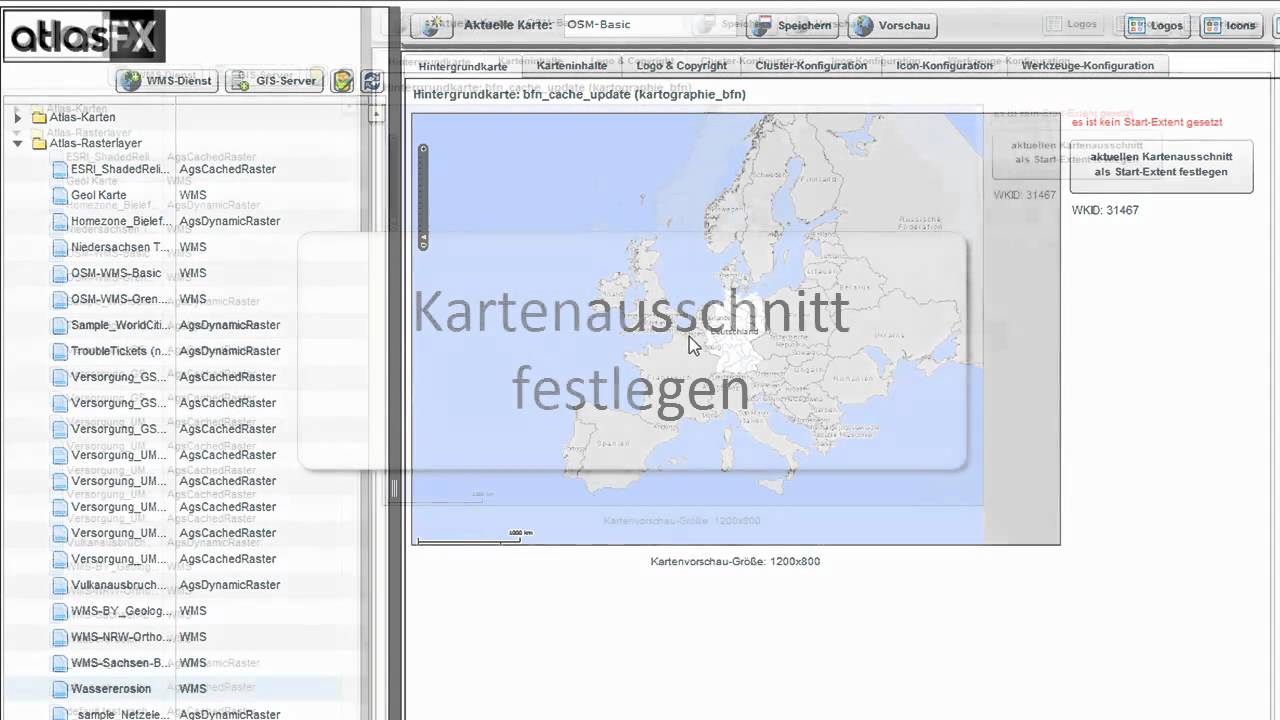Click the Atlas-Rasterlayer folder icon
This screenshot has width=1280, height=720.
click(x=39, y=143)
